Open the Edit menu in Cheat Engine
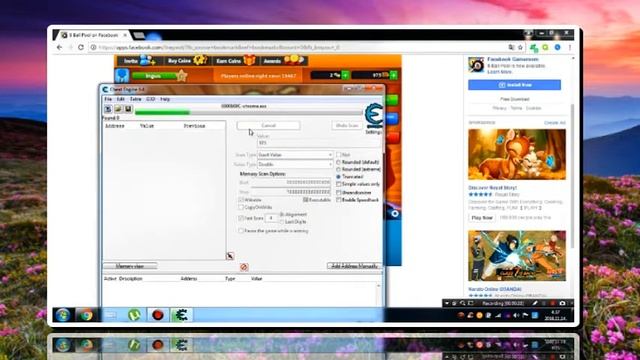 coord(121,99)
